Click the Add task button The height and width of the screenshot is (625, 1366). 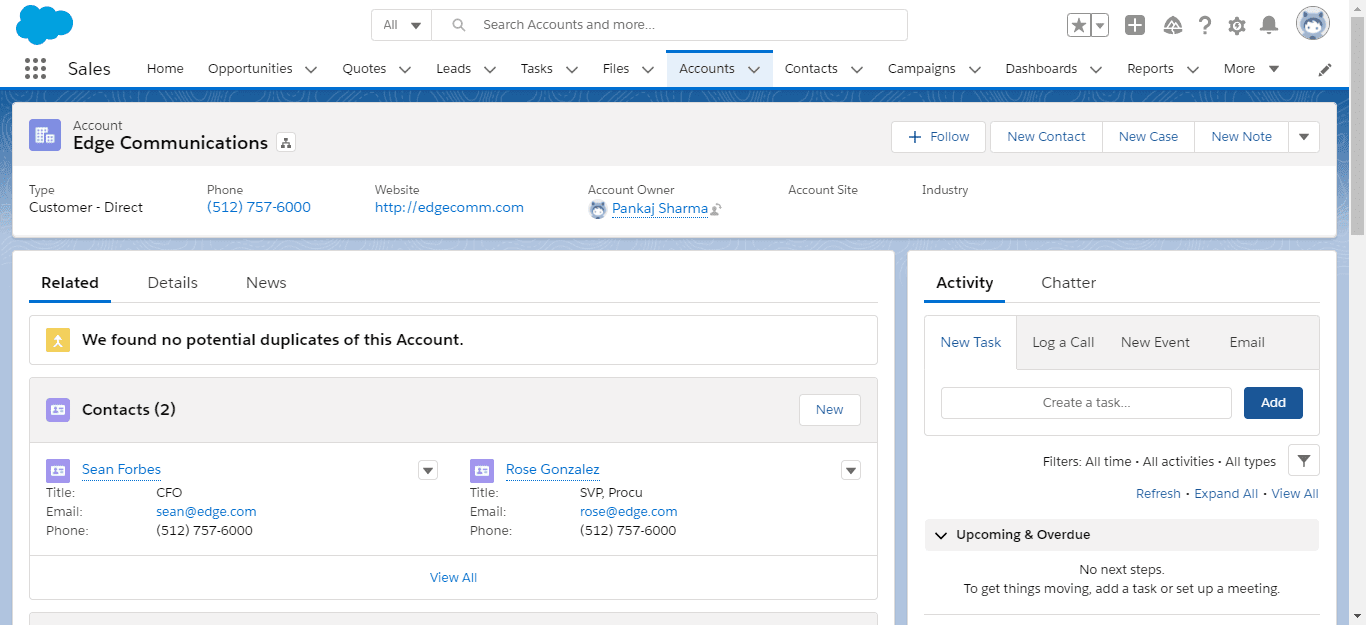click(x=1273, y=403)
